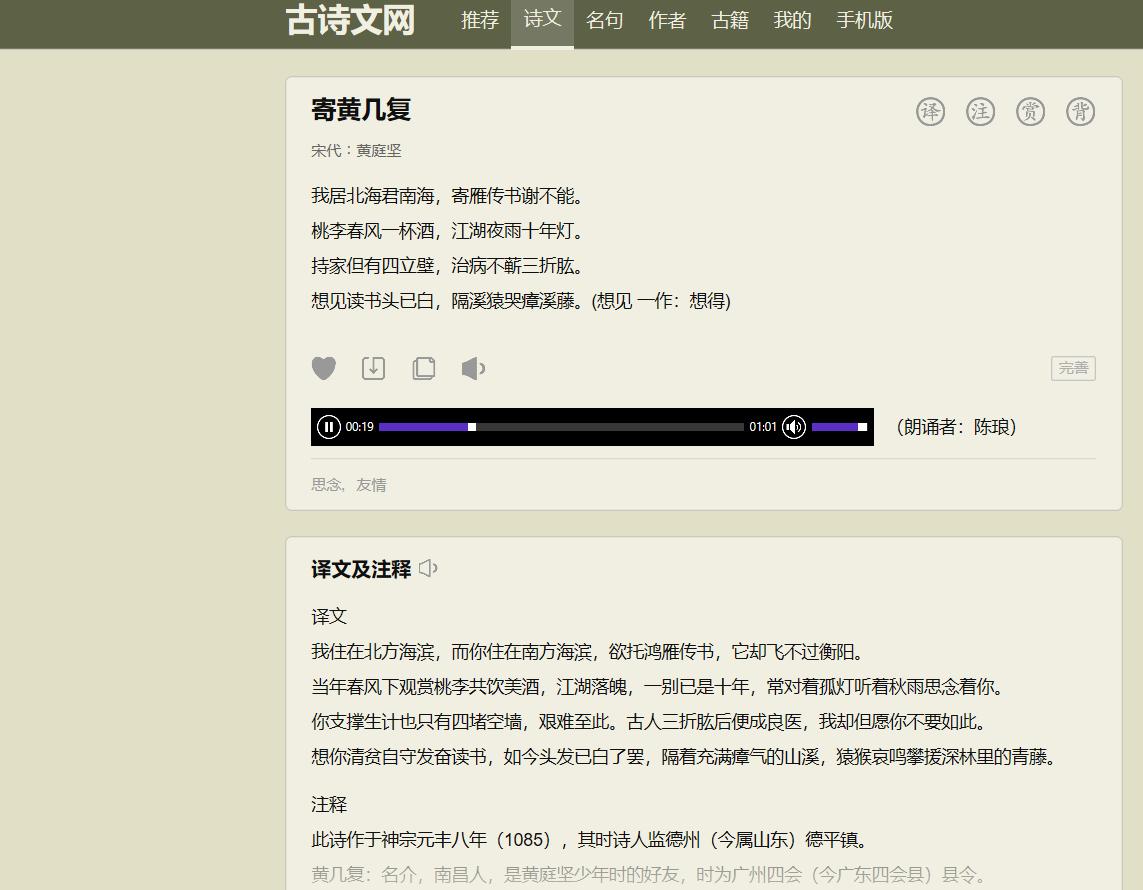Click the 完善 button
This screenshot has width=1143, height=890.
tap(1072, 368)
